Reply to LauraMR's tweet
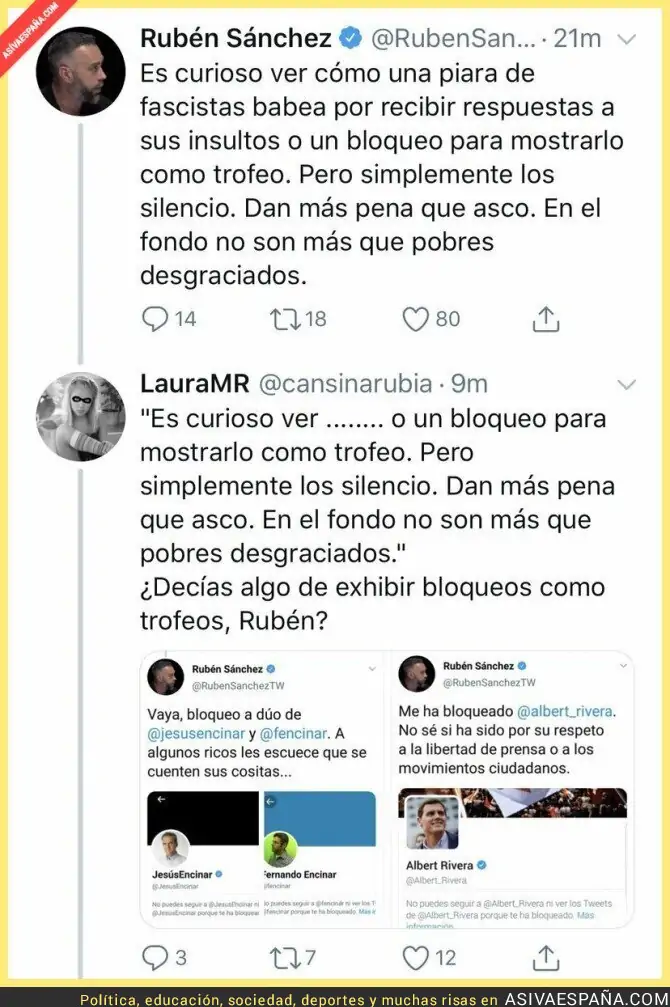Image resolution: width=670 pixels, height=1007 pixels. coord(155,958)
